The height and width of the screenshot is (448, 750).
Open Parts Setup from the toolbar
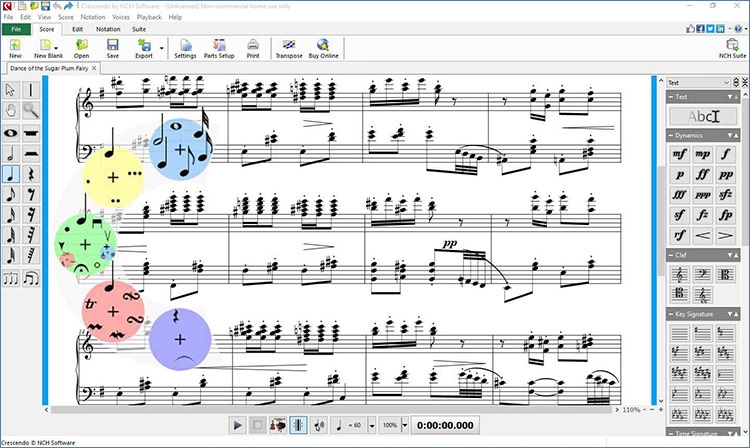(219, 48)
